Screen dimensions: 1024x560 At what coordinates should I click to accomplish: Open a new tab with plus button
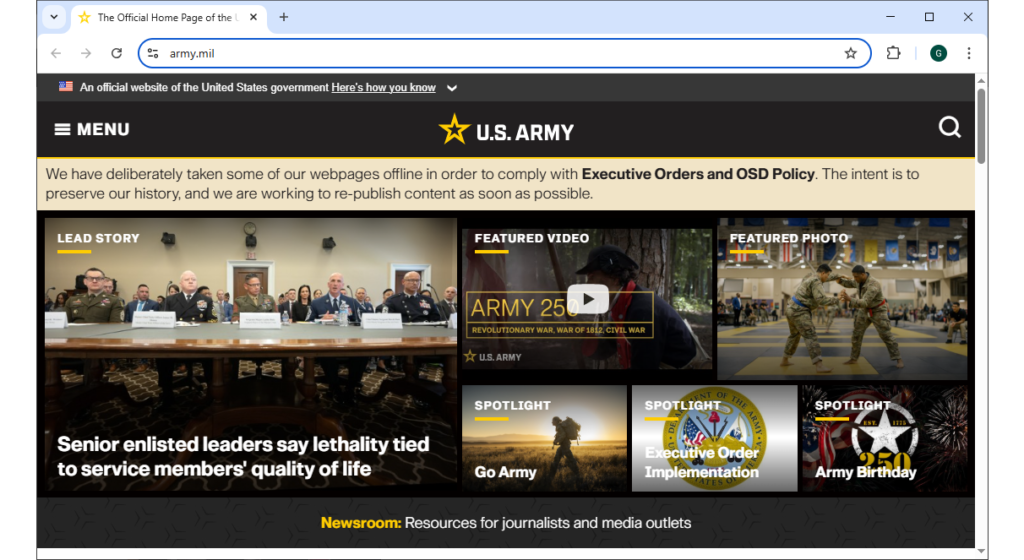pyautogui.click(x=283, y=18)
